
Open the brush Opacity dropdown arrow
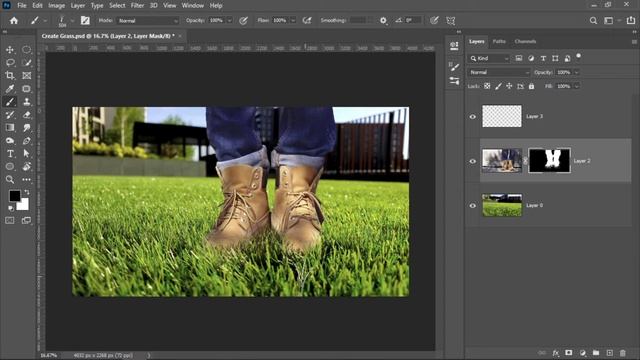click(229, 20)
